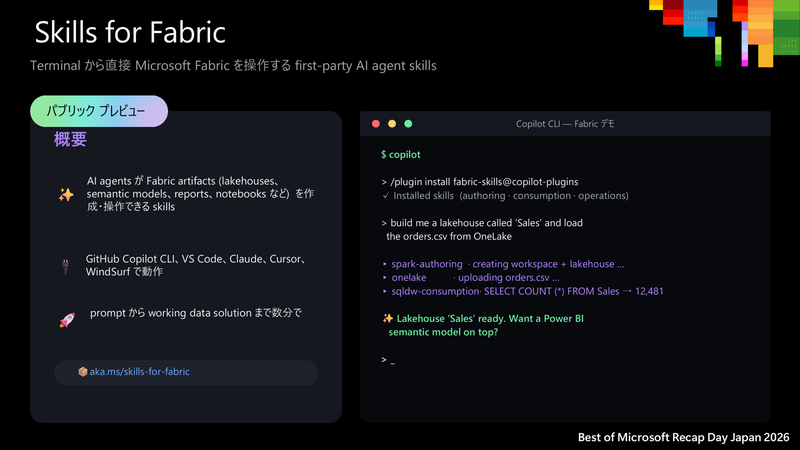Click the subtitle starting with 'Terminal から直接'
This screenshot has width=800, height=450.
point(233,66)
